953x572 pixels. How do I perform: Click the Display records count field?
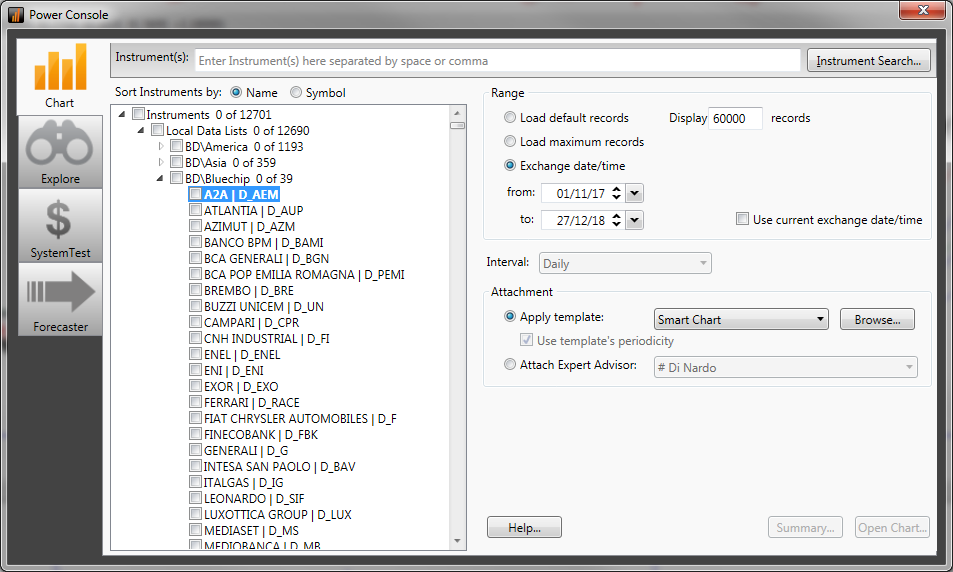pyautogui.click(x=735, y=118)
